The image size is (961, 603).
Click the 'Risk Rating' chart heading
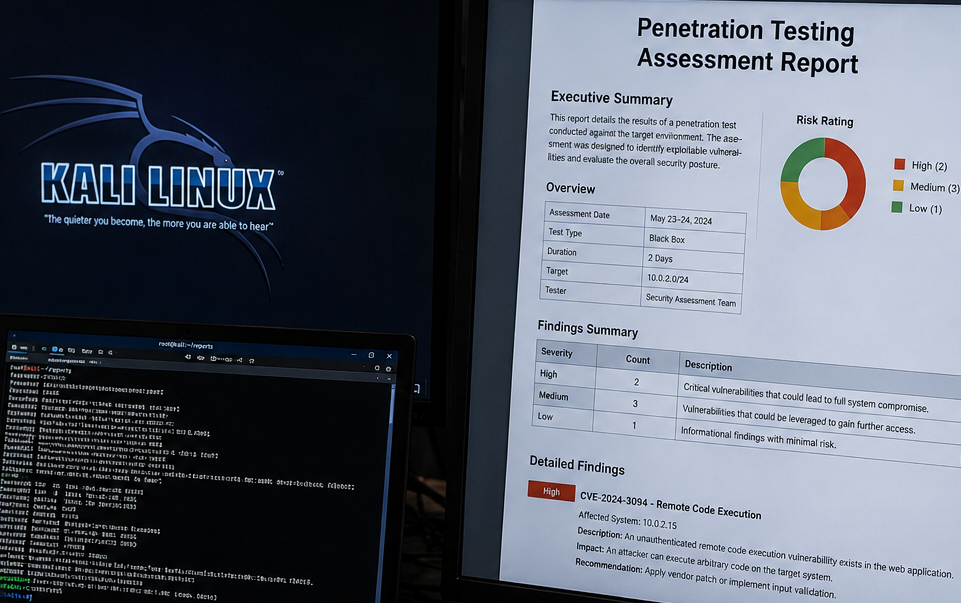pos(824,120)
